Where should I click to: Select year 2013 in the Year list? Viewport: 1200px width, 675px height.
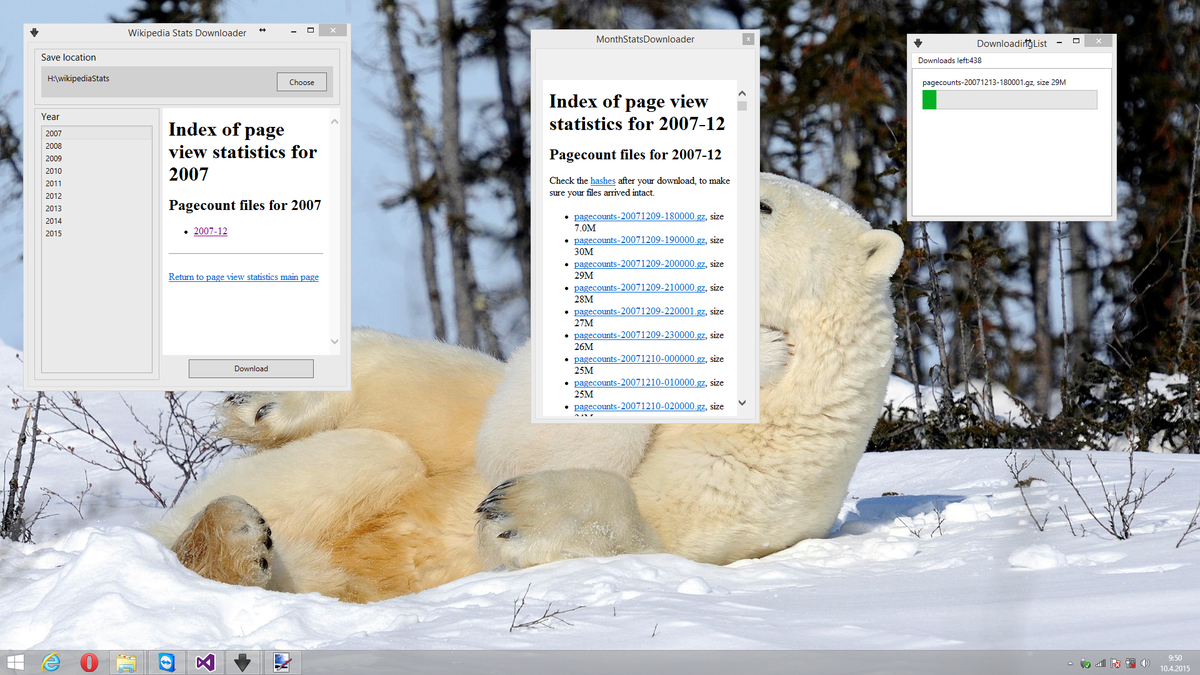[96, 208]
